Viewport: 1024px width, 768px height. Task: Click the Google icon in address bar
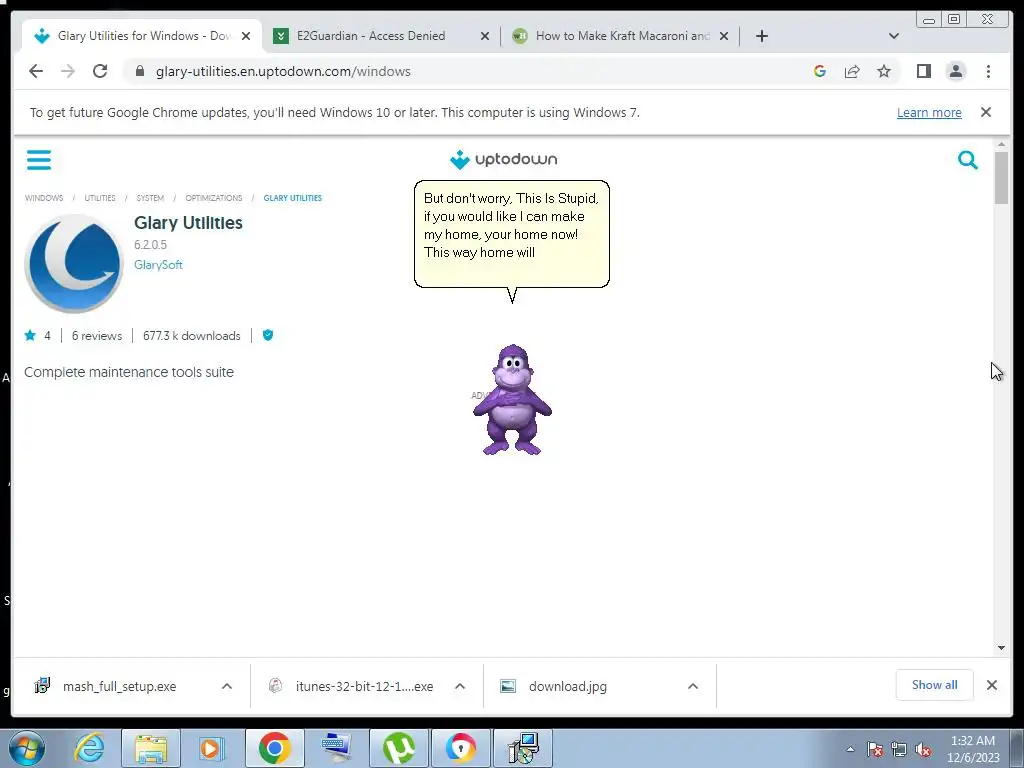click(x=820, y=71)
